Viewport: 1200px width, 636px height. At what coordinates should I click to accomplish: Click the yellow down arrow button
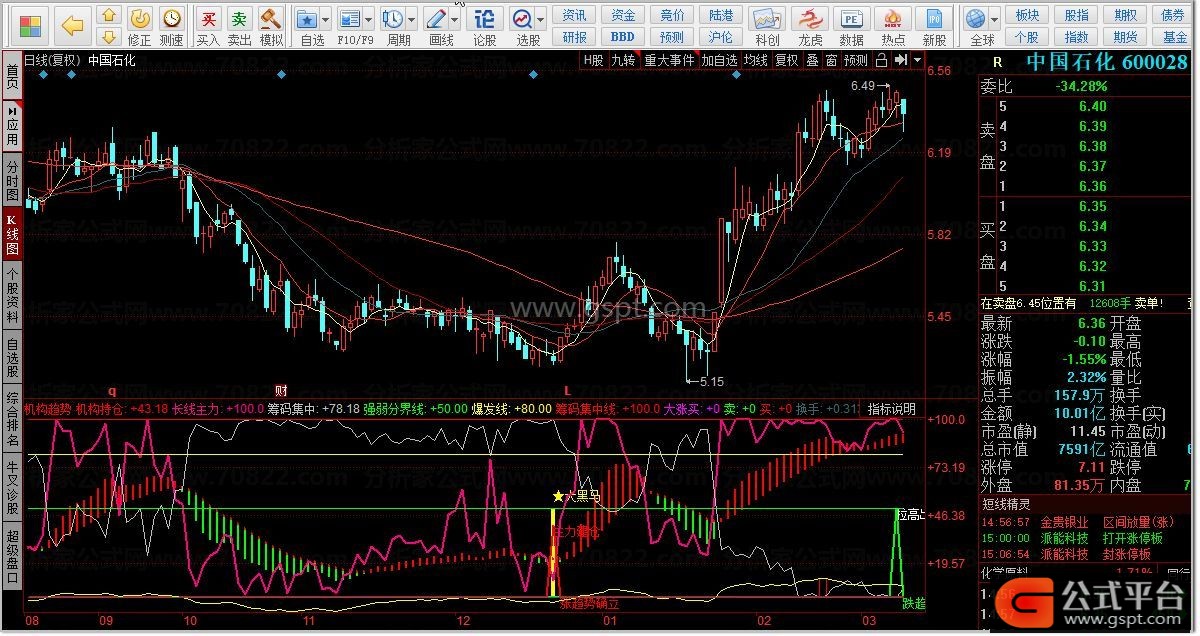tap(110, 37)
